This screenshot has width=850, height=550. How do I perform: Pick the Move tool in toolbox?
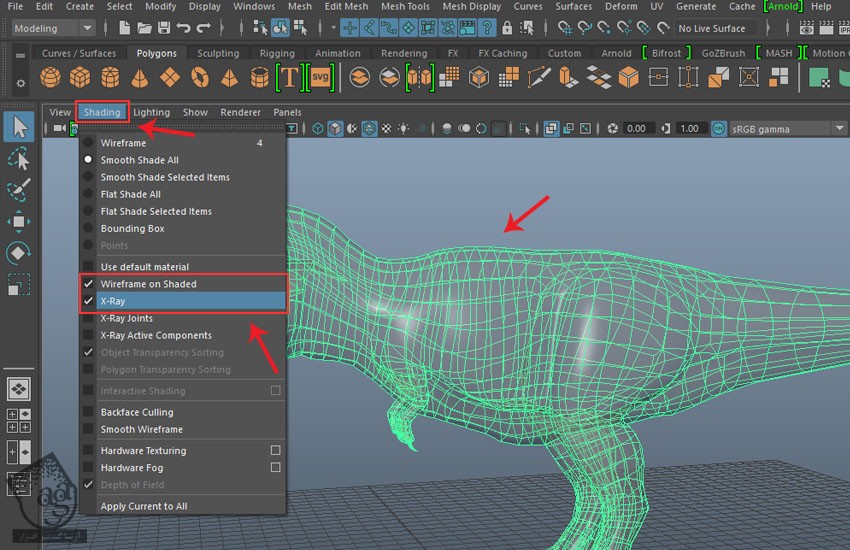coord(18,221)
